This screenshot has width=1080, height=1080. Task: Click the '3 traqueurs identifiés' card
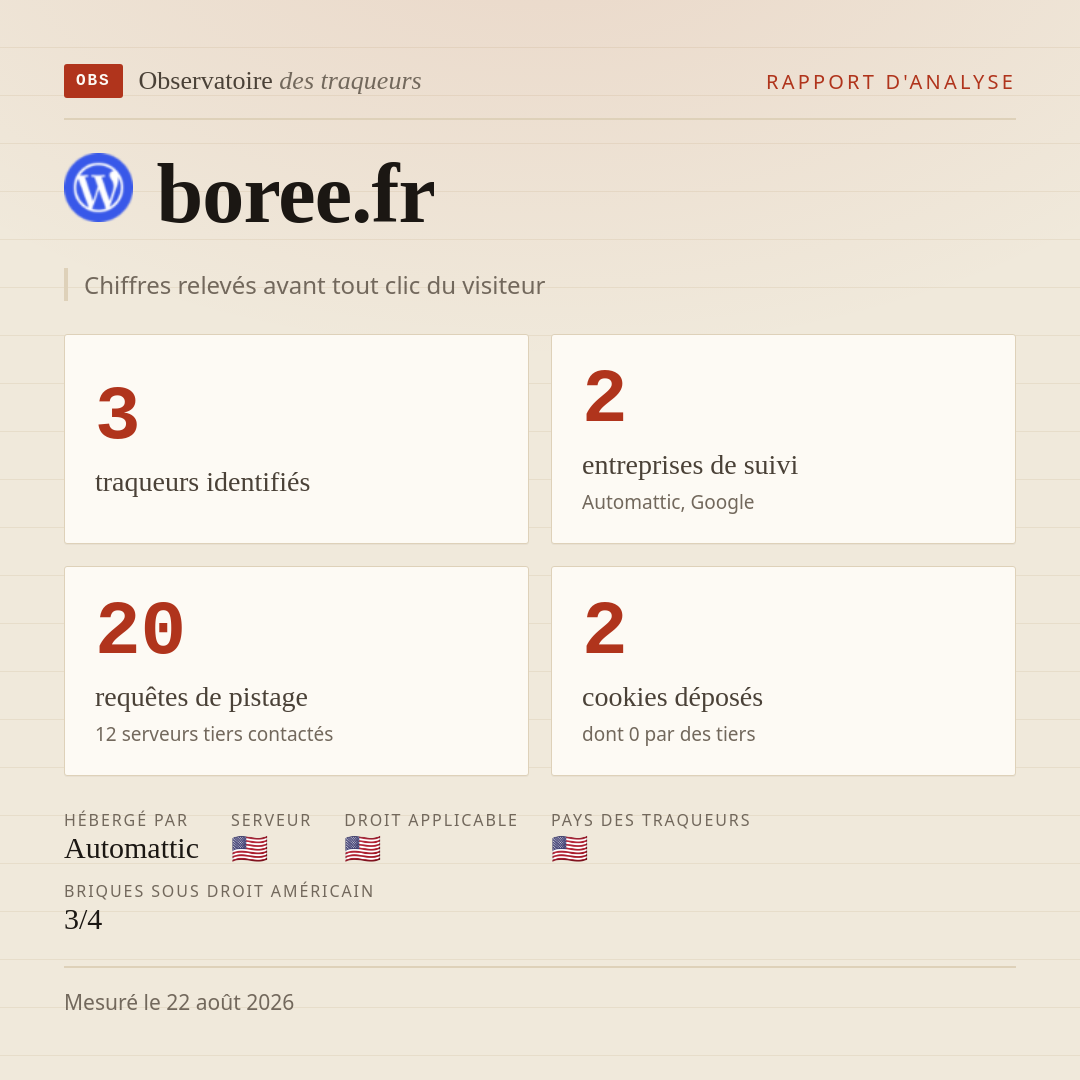click(296, 439)
